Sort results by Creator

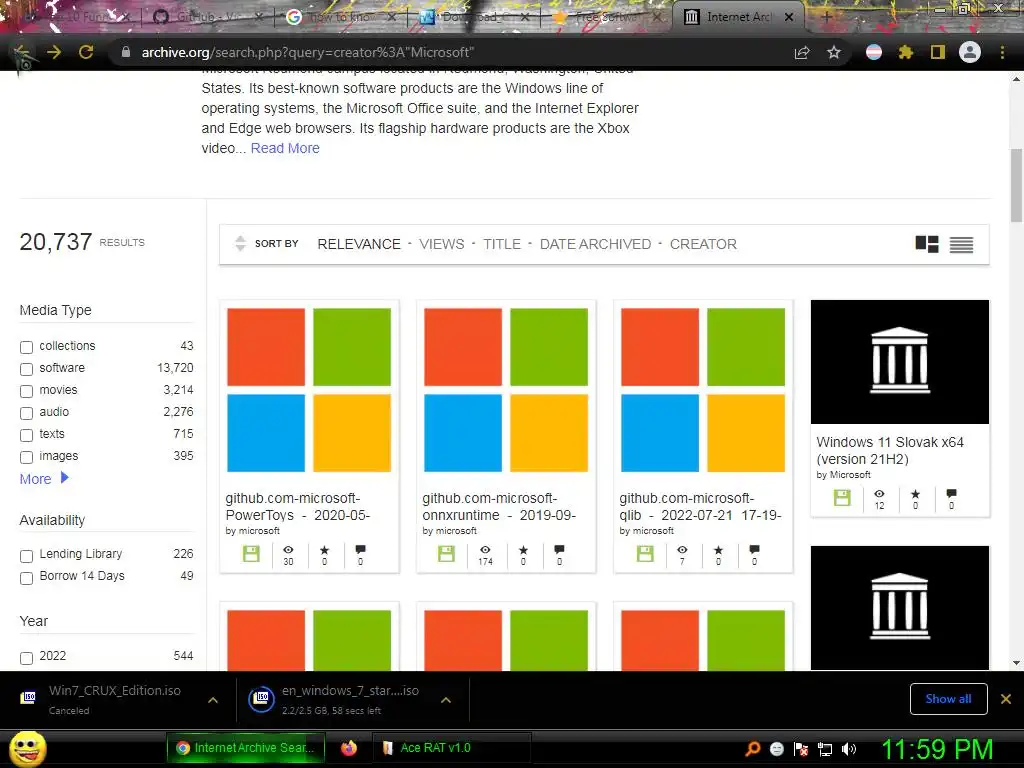[x=703, y=244]
